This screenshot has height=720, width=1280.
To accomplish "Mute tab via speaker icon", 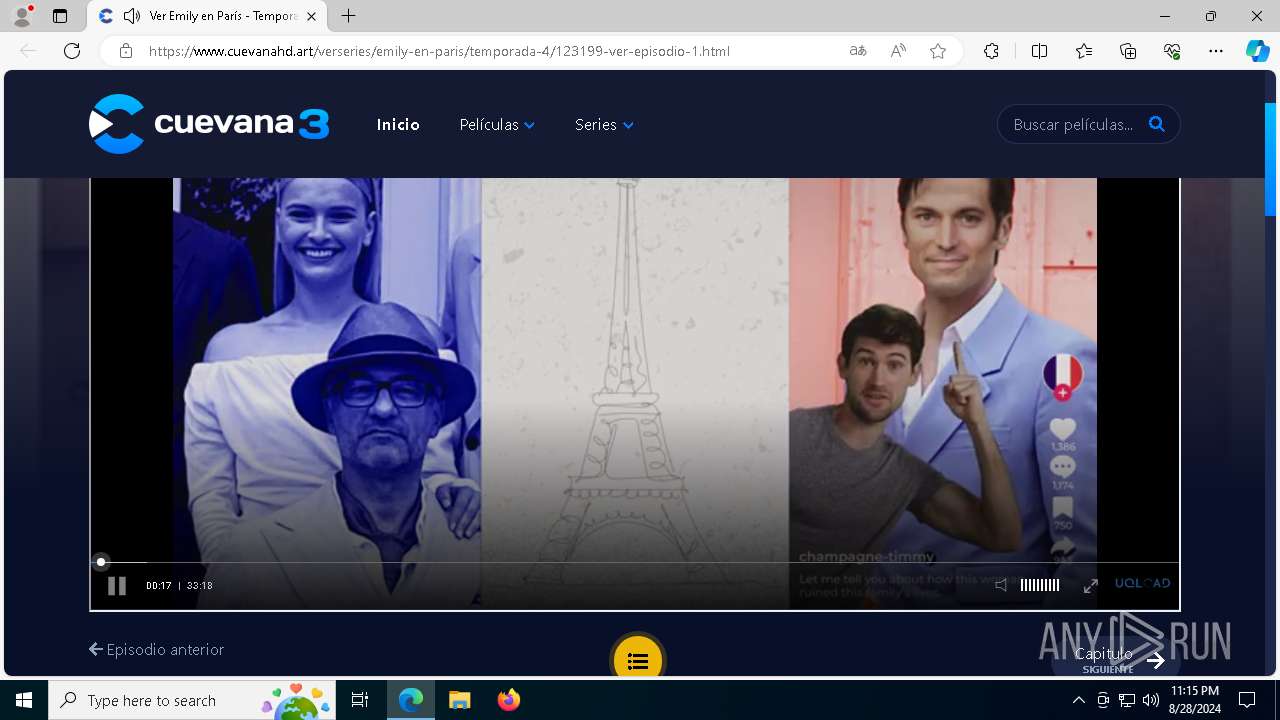I will (x=132, y=16).
